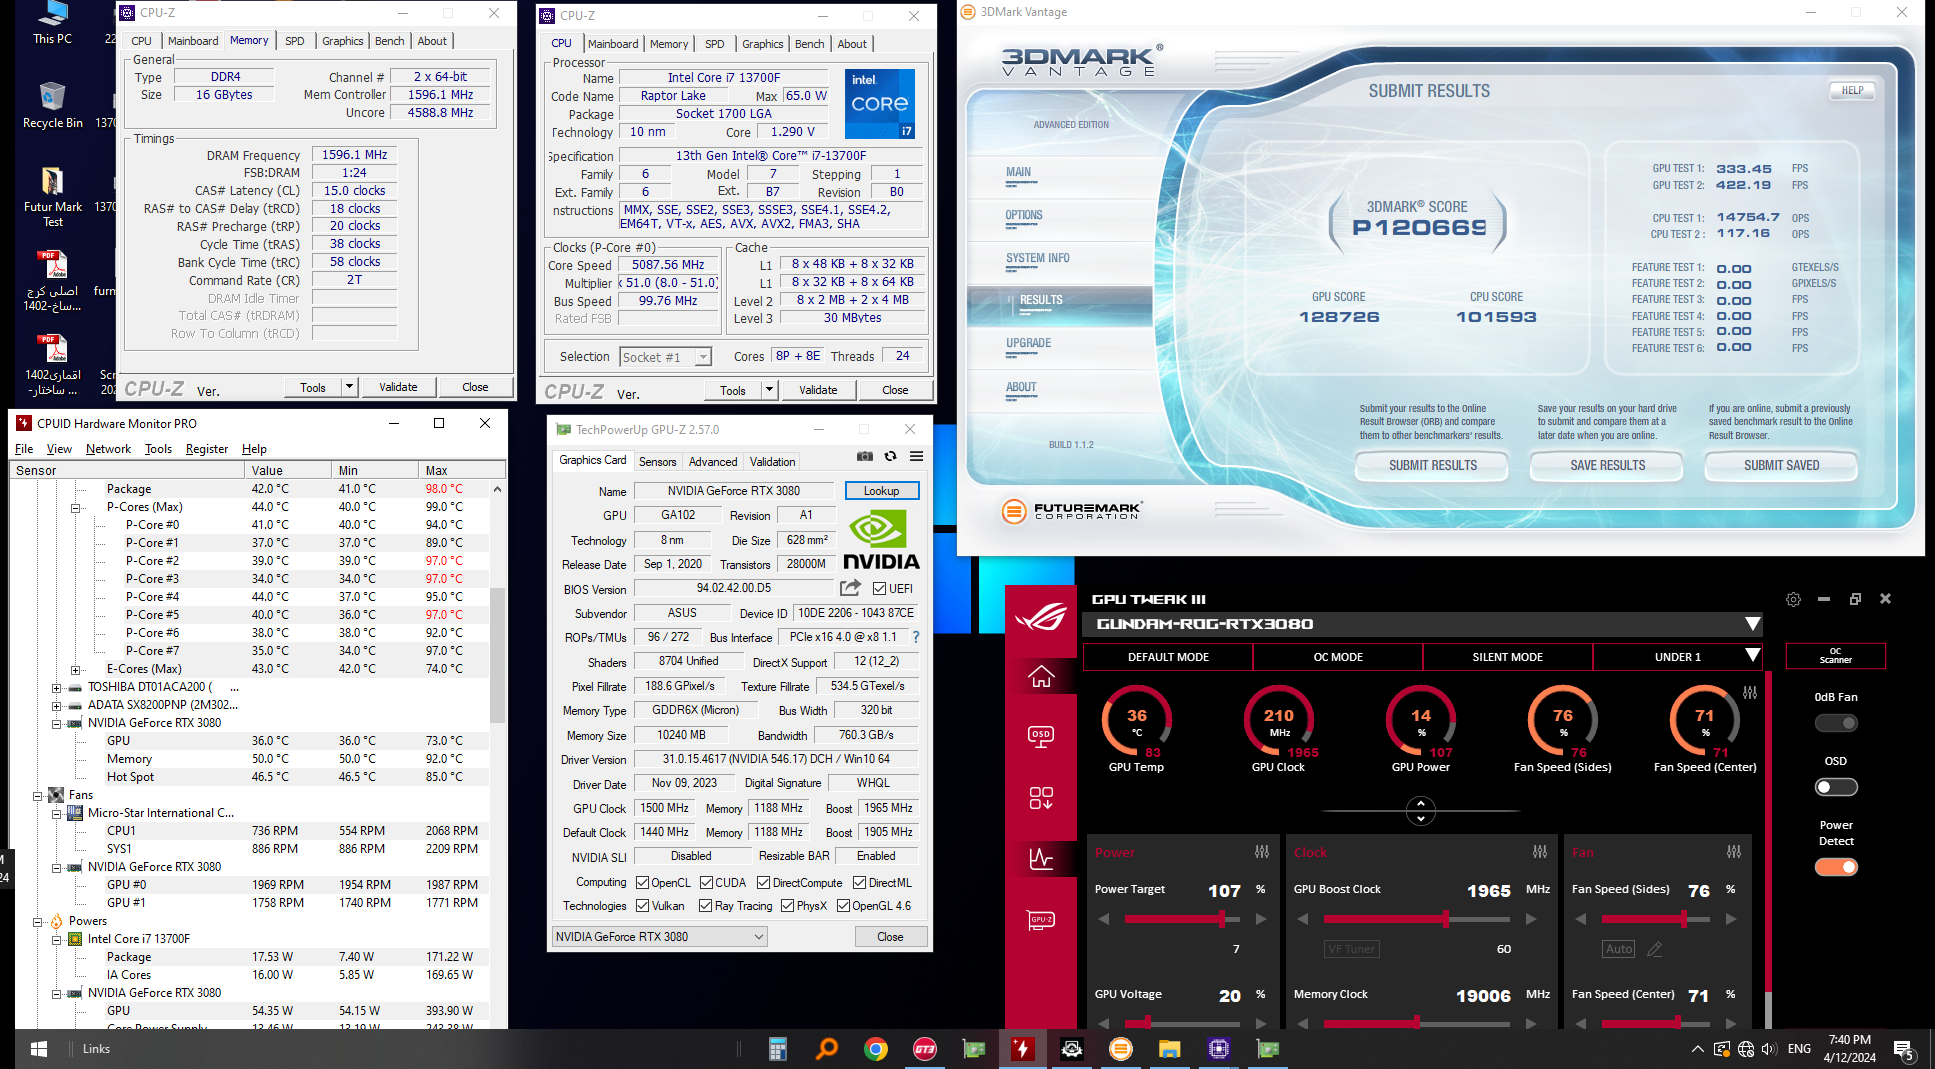The height and width of the screenshot is (1069, 1935).
Task: Toggle the Ray Tracing checkbox
Action: [706, 906]
